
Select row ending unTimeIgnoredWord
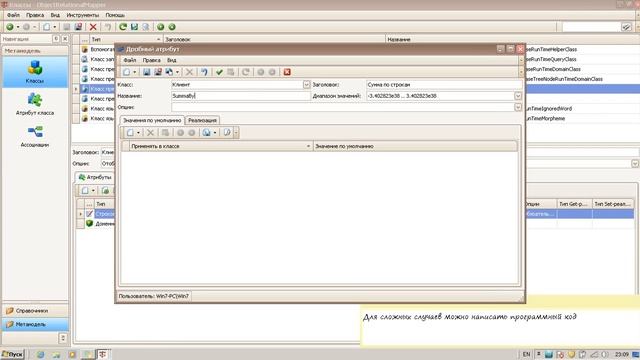[x=549, y=109]
